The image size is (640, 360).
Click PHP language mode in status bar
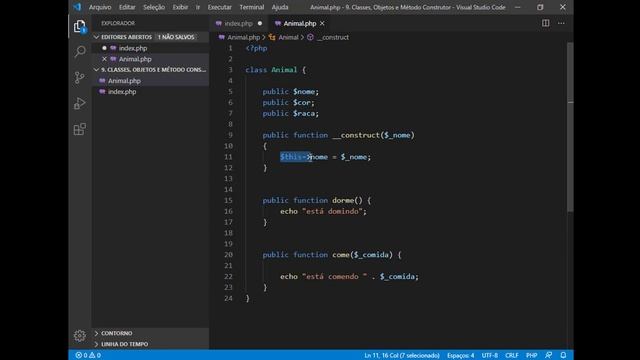click(531, 355)
